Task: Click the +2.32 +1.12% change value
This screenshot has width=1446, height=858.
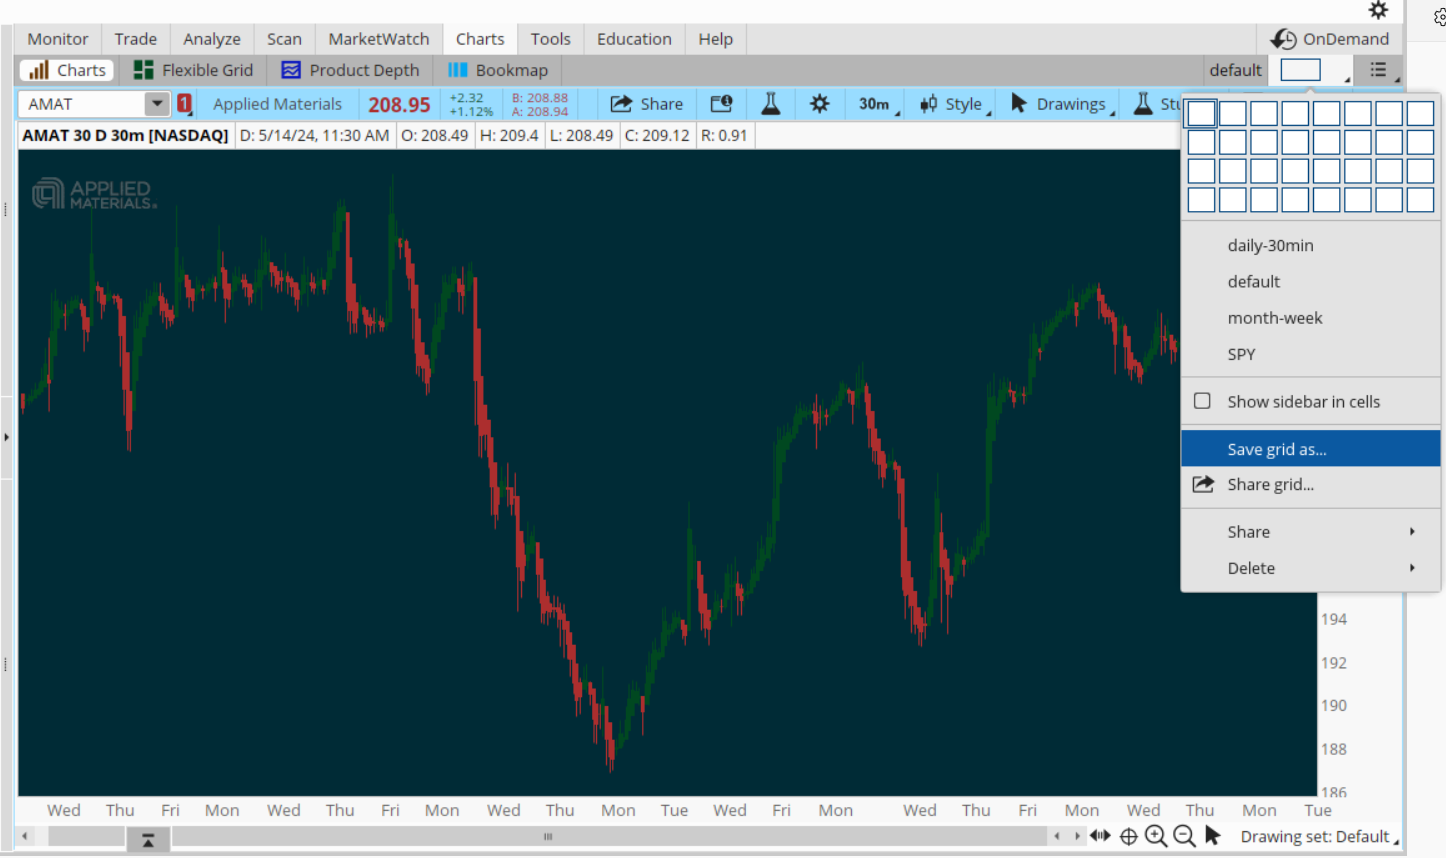Action: click(x=470, y=104)
